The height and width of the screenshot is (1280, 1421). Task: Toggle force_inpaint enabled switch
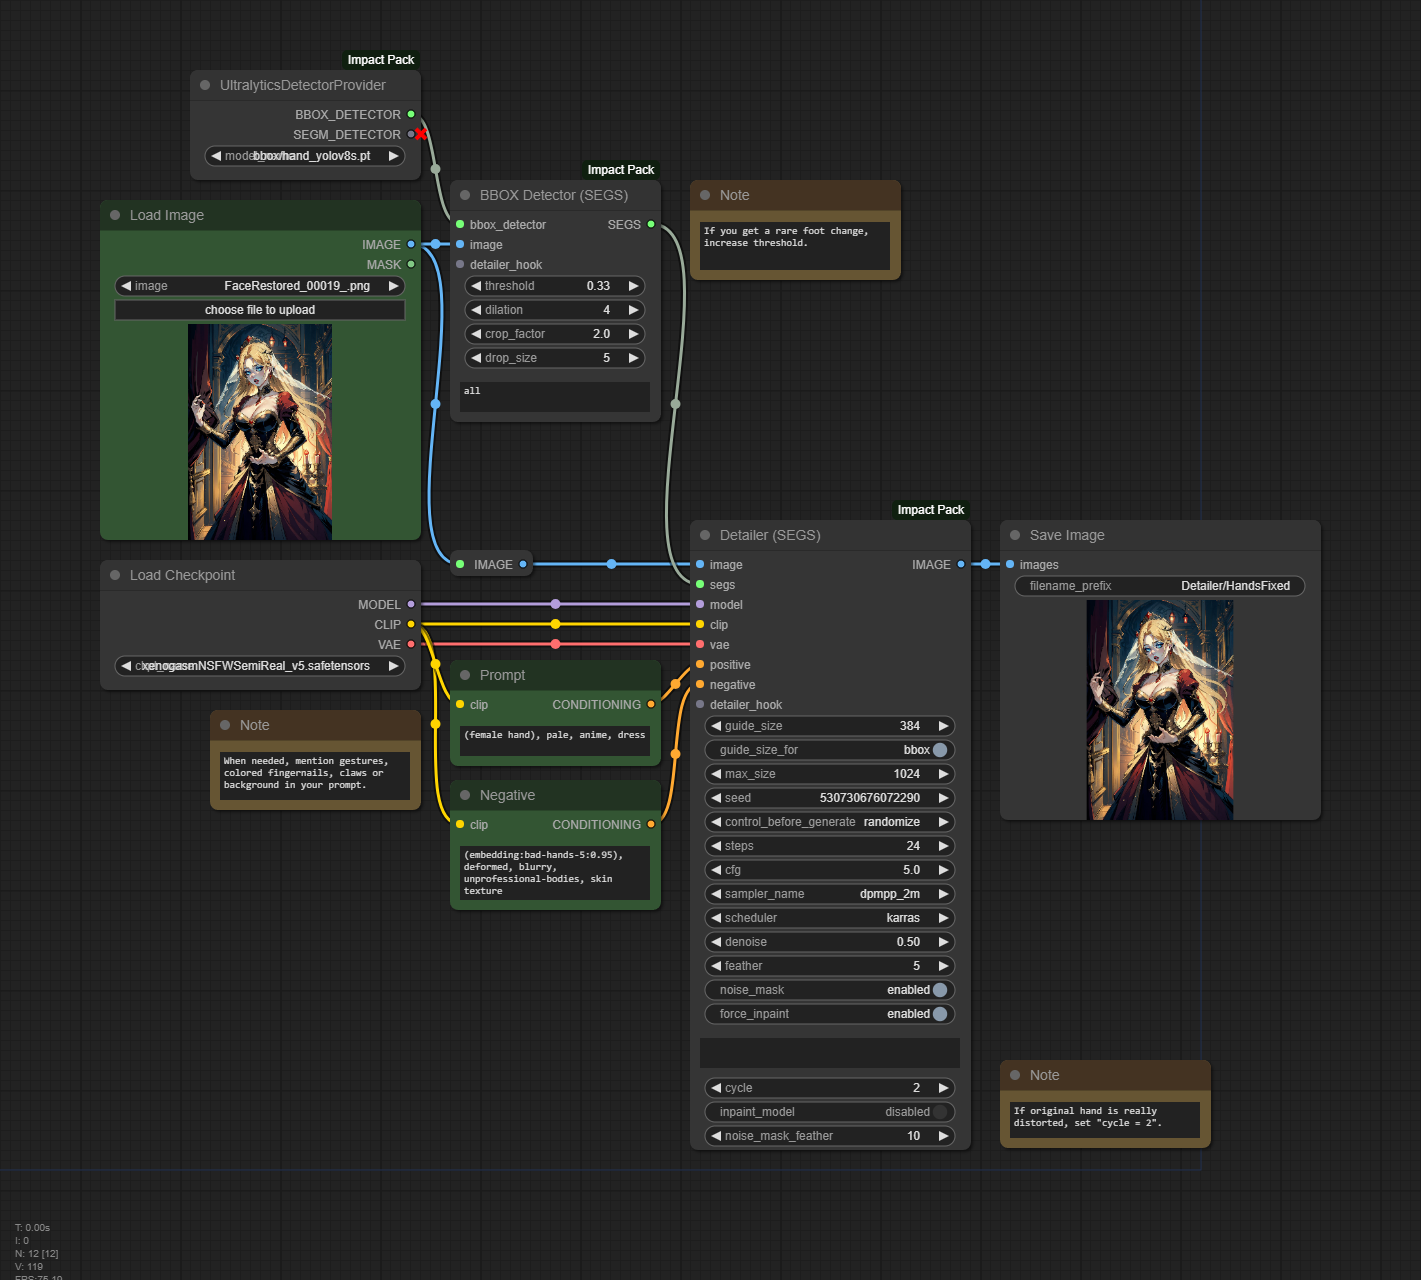pos(939,1014)
